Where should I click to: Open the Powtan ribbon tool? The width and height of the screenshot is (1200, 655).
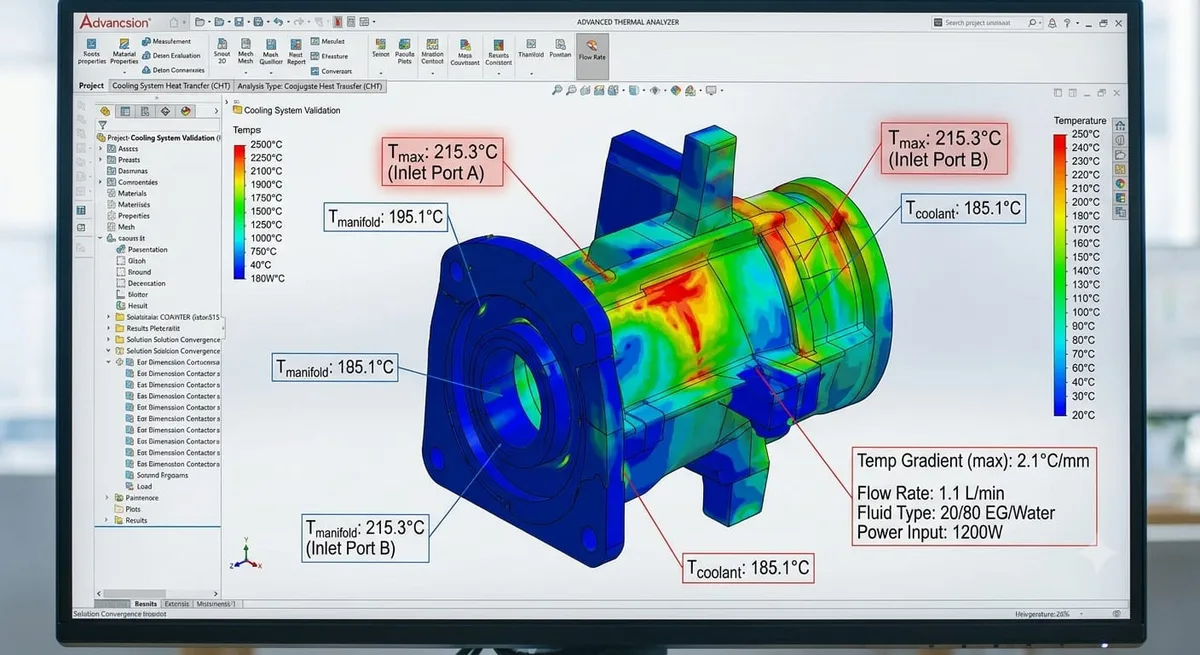[561, 48]
